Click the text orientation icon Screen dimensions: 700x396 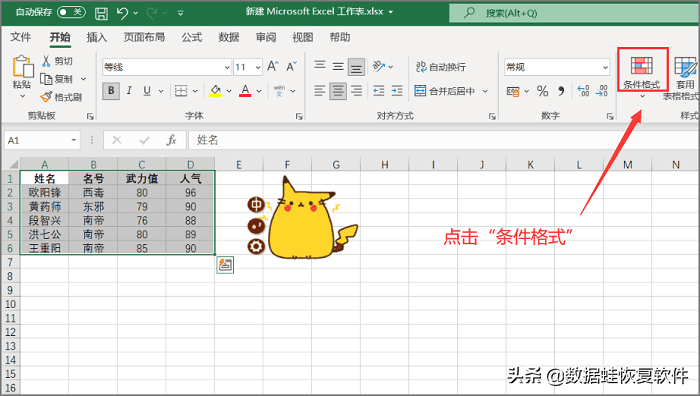(379, 67)
